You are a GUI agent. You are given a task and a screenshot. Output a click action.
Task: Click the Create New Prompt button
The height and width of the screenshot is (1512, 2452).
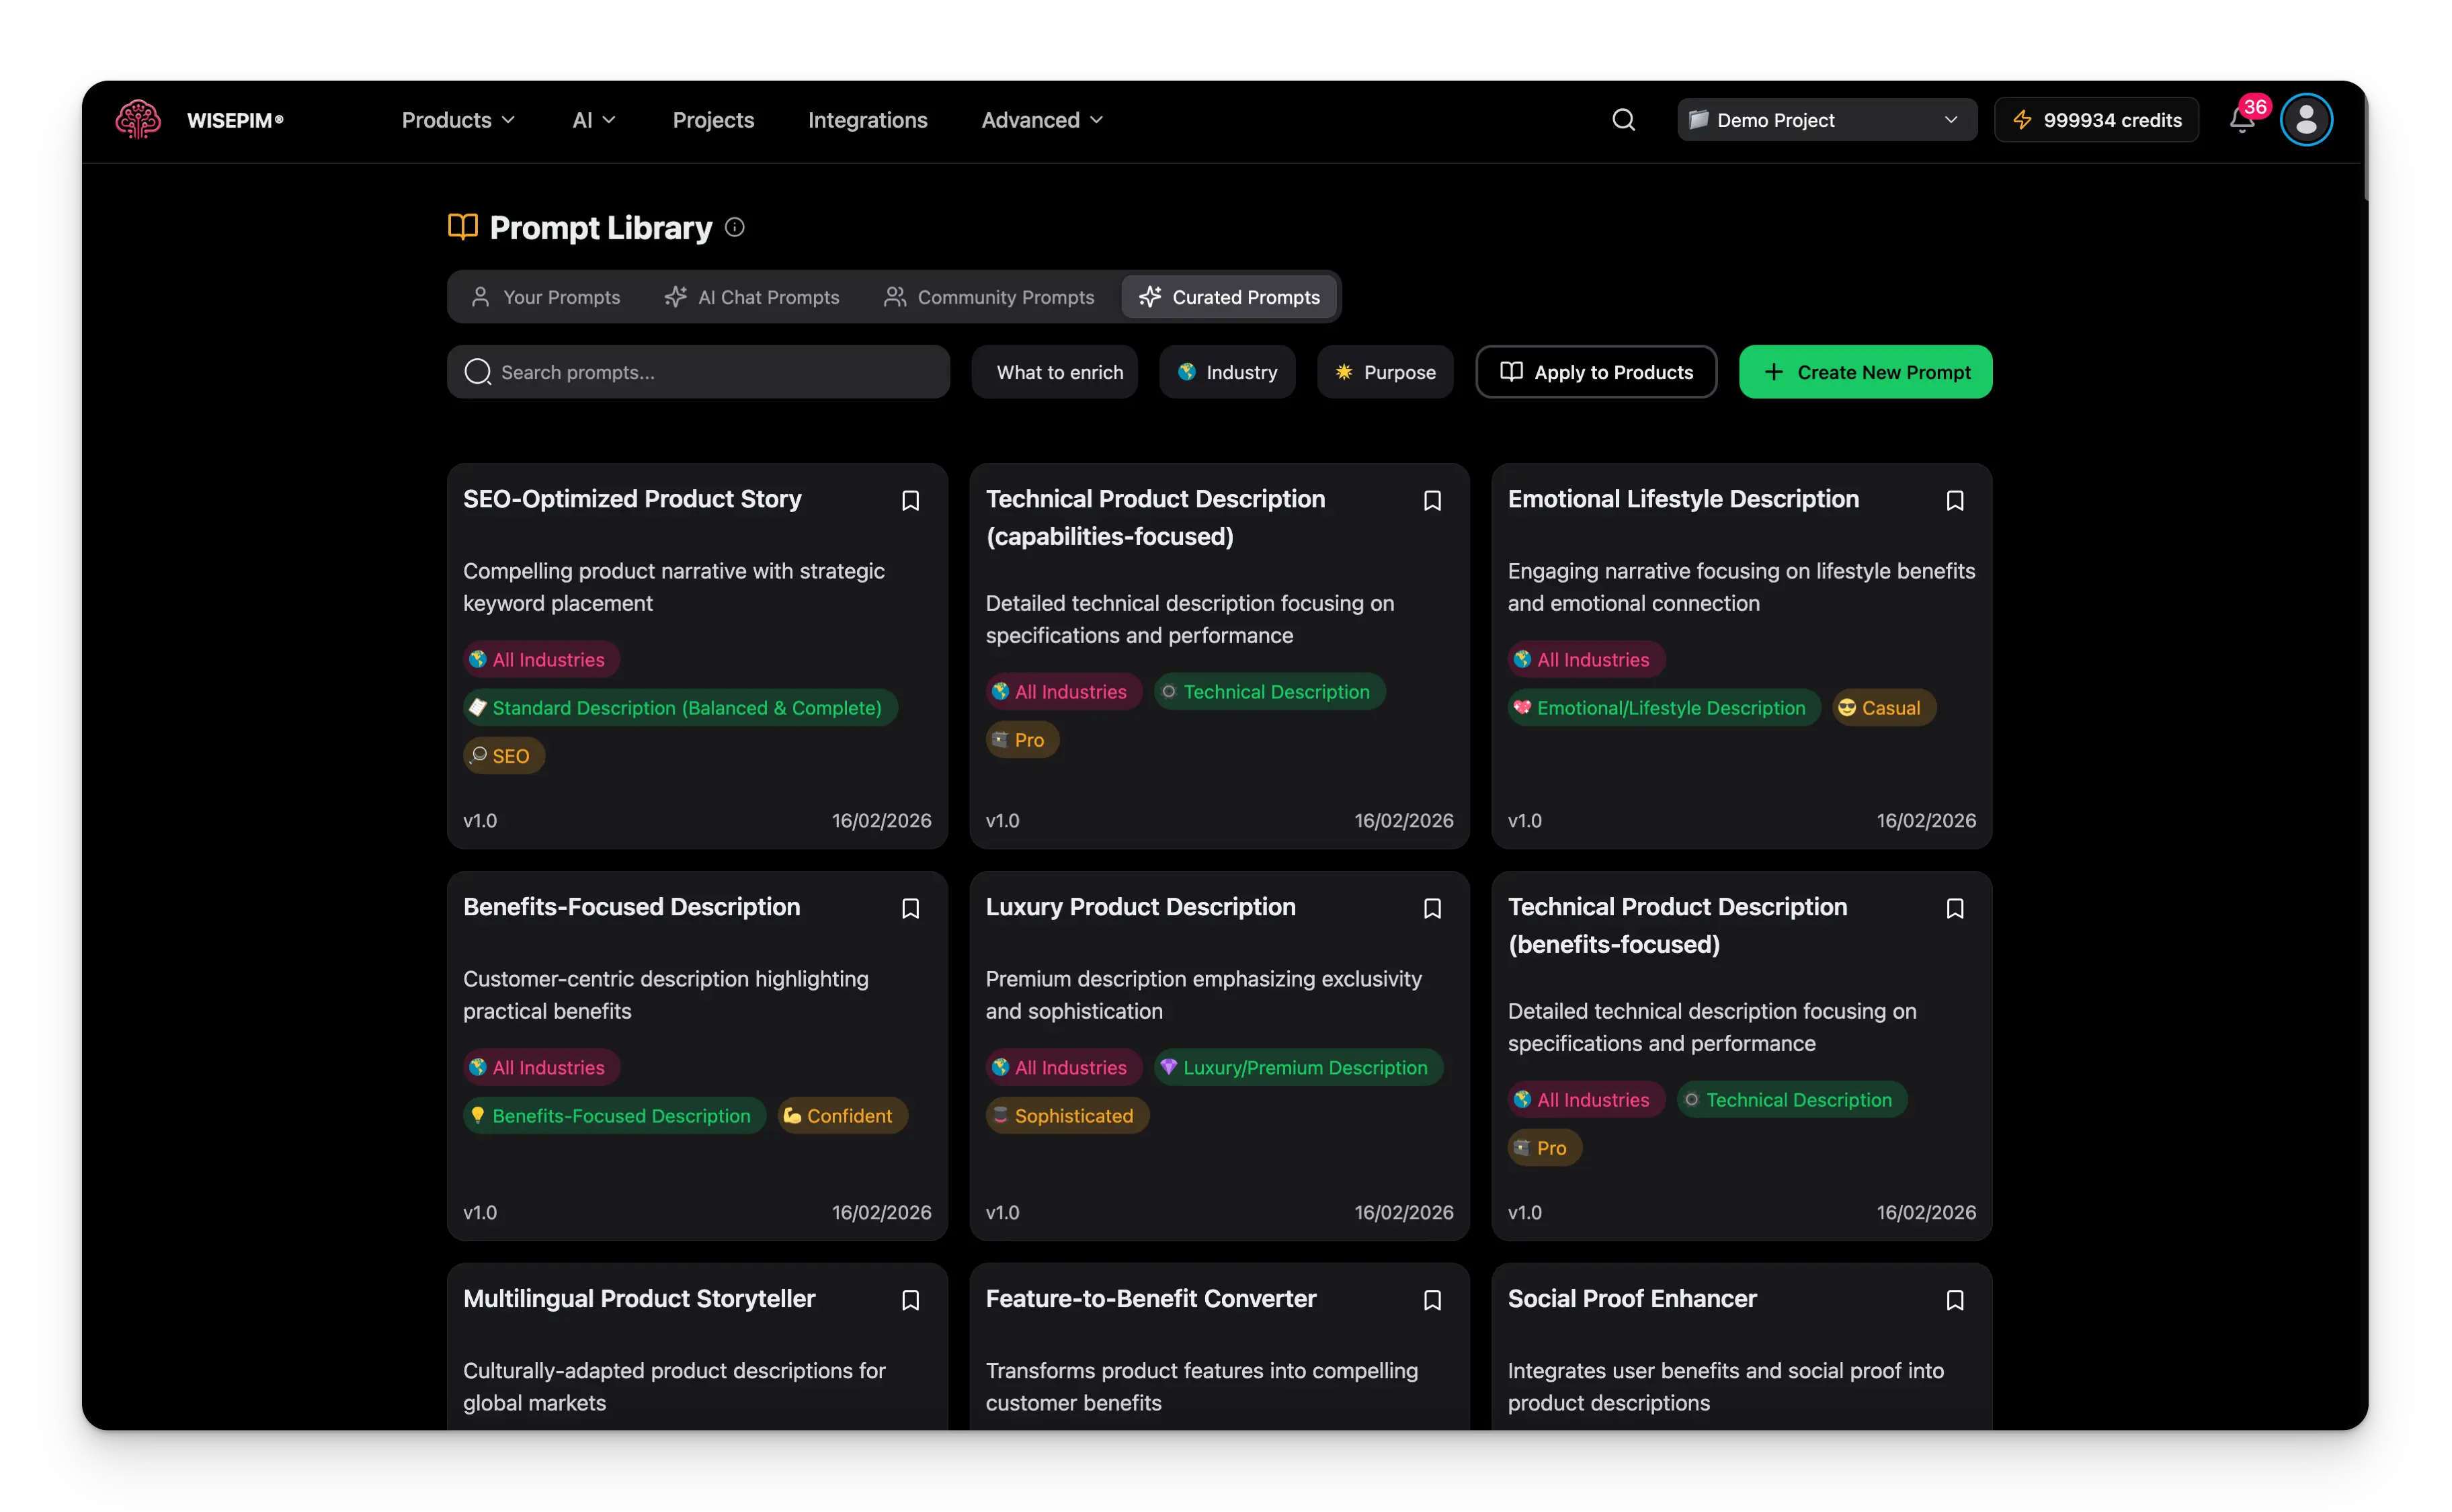coord(1865,372)
